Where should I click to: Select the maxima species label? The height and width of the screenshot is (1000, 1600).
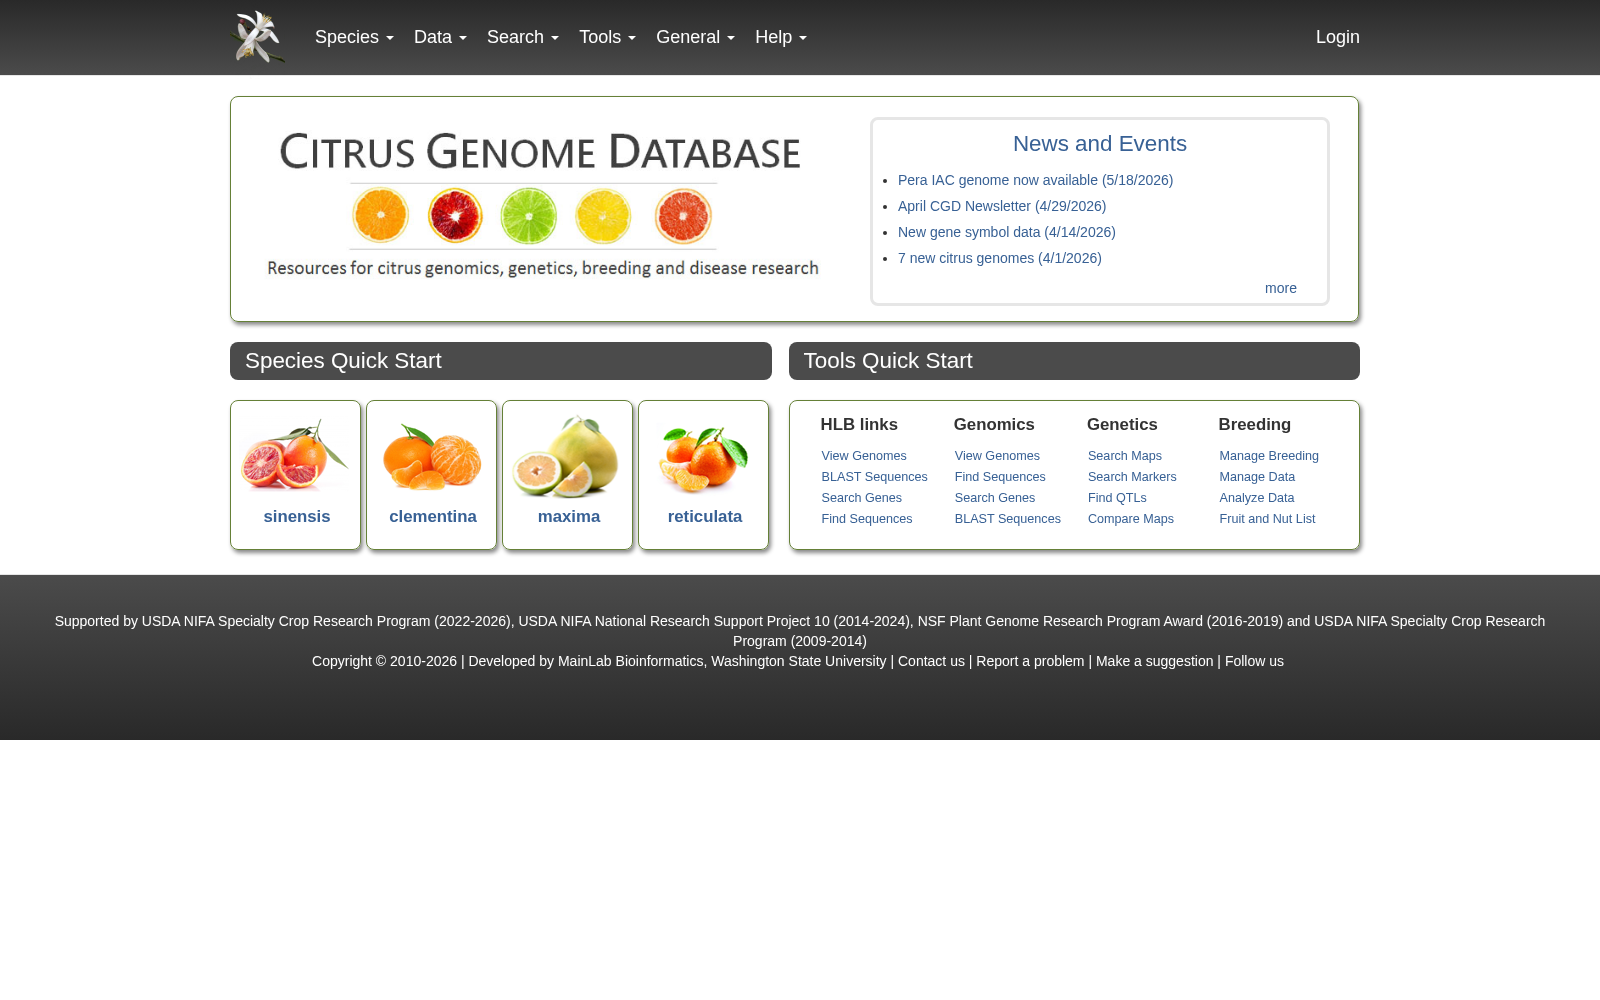point(569,517)
